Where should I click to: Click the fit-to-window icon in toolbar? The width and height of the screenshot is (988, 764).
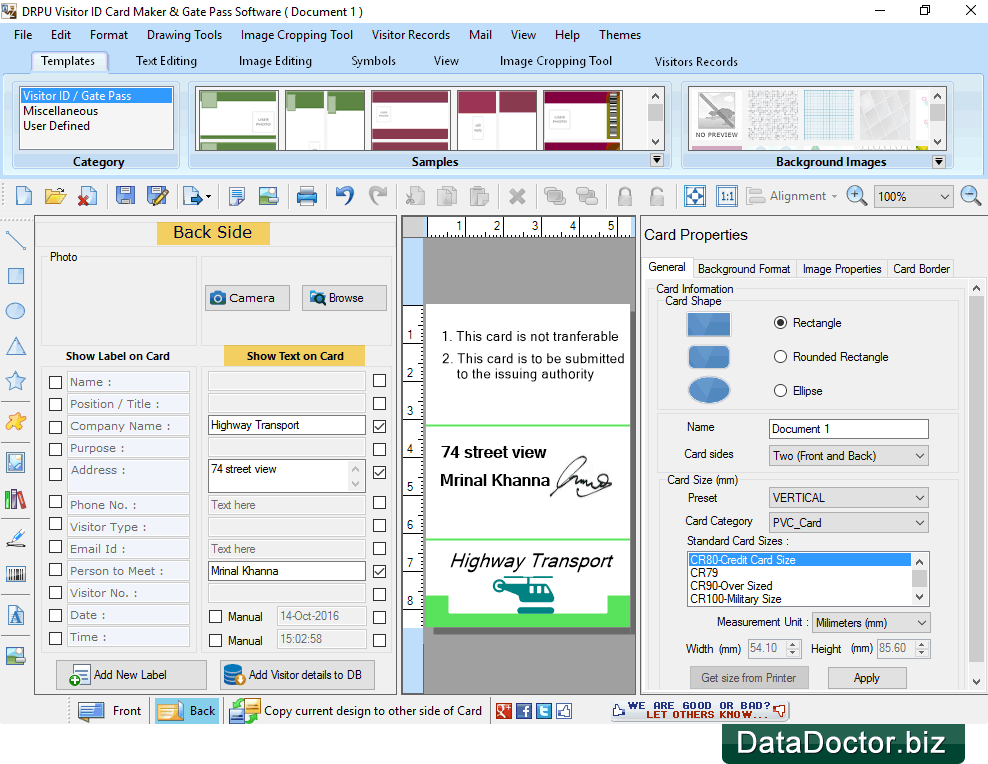pos(694,196)
